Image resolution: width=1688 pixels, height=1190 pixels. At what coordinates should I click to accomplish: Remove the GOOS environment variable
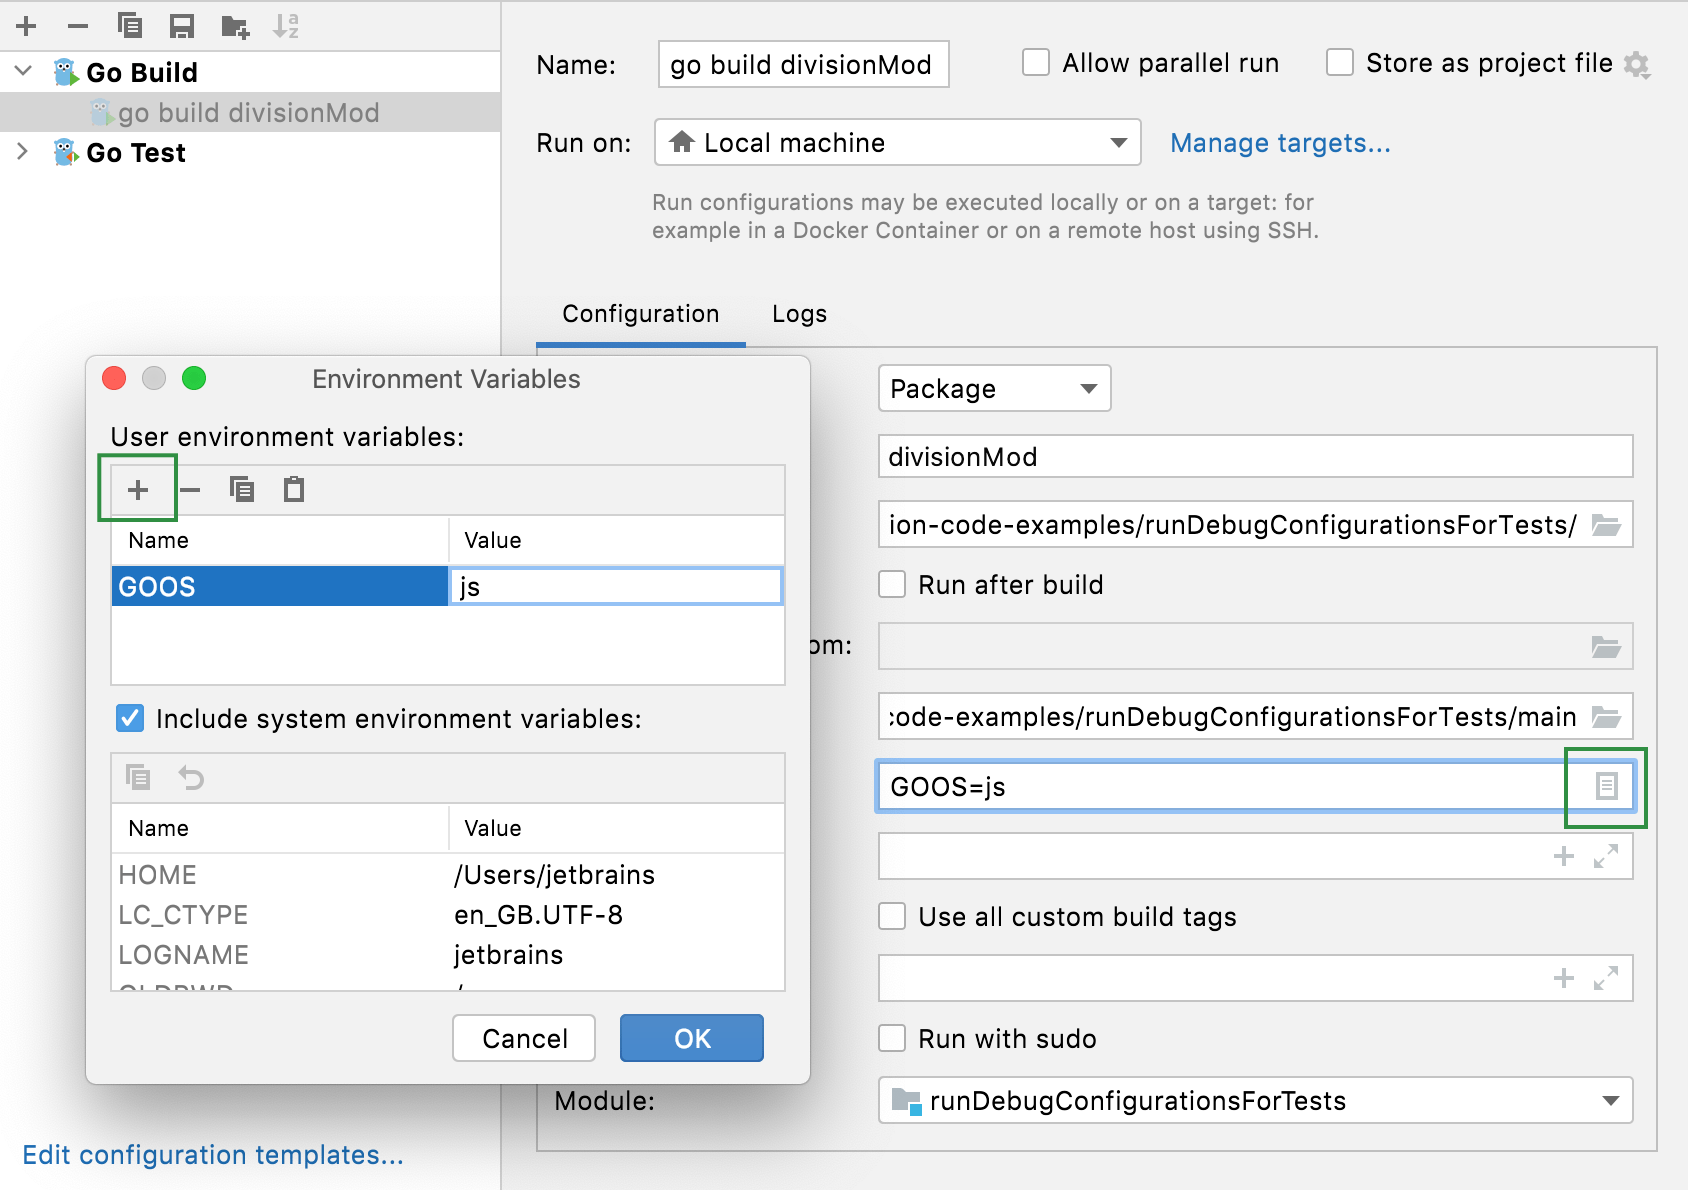(190, 489)
